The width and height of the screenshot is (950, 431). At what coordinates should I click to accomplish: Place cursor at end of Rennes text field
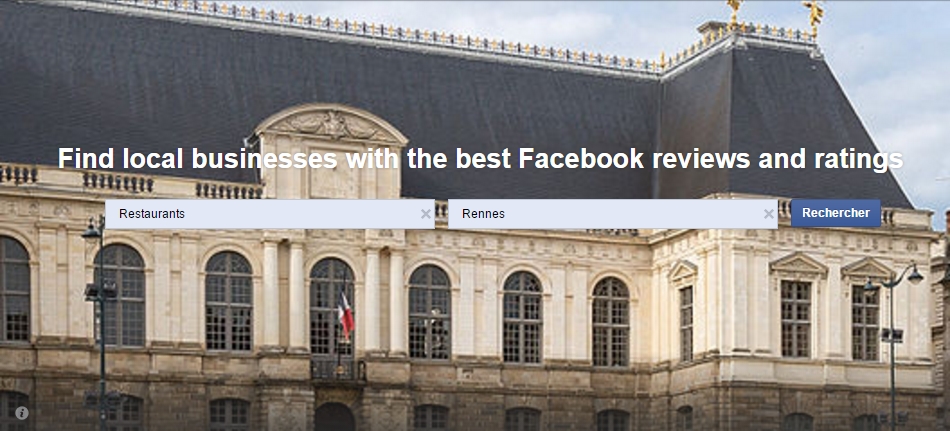coord(636,214)
